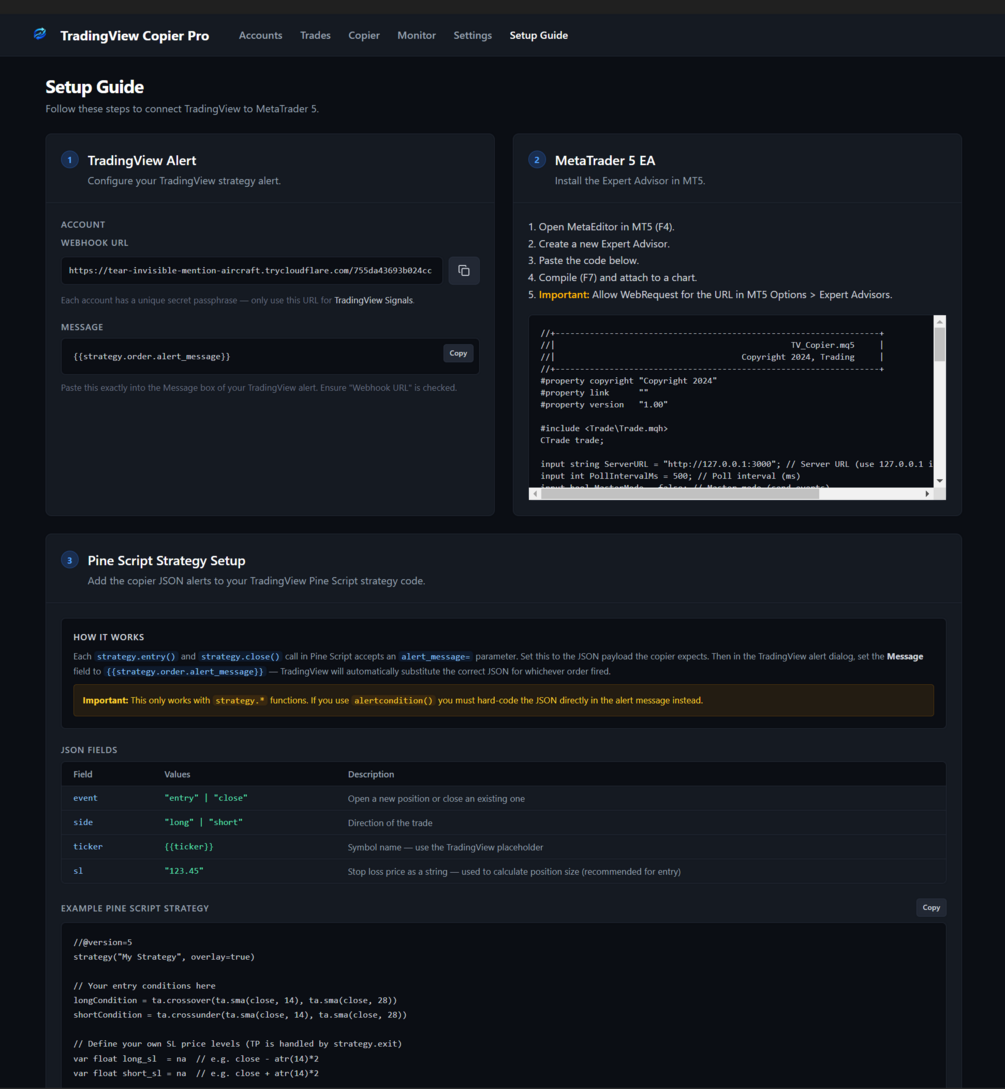The height and width of the screenshot is (1089, 1005).
Task: Click the 'sl' field row cell
Action: 78,871
